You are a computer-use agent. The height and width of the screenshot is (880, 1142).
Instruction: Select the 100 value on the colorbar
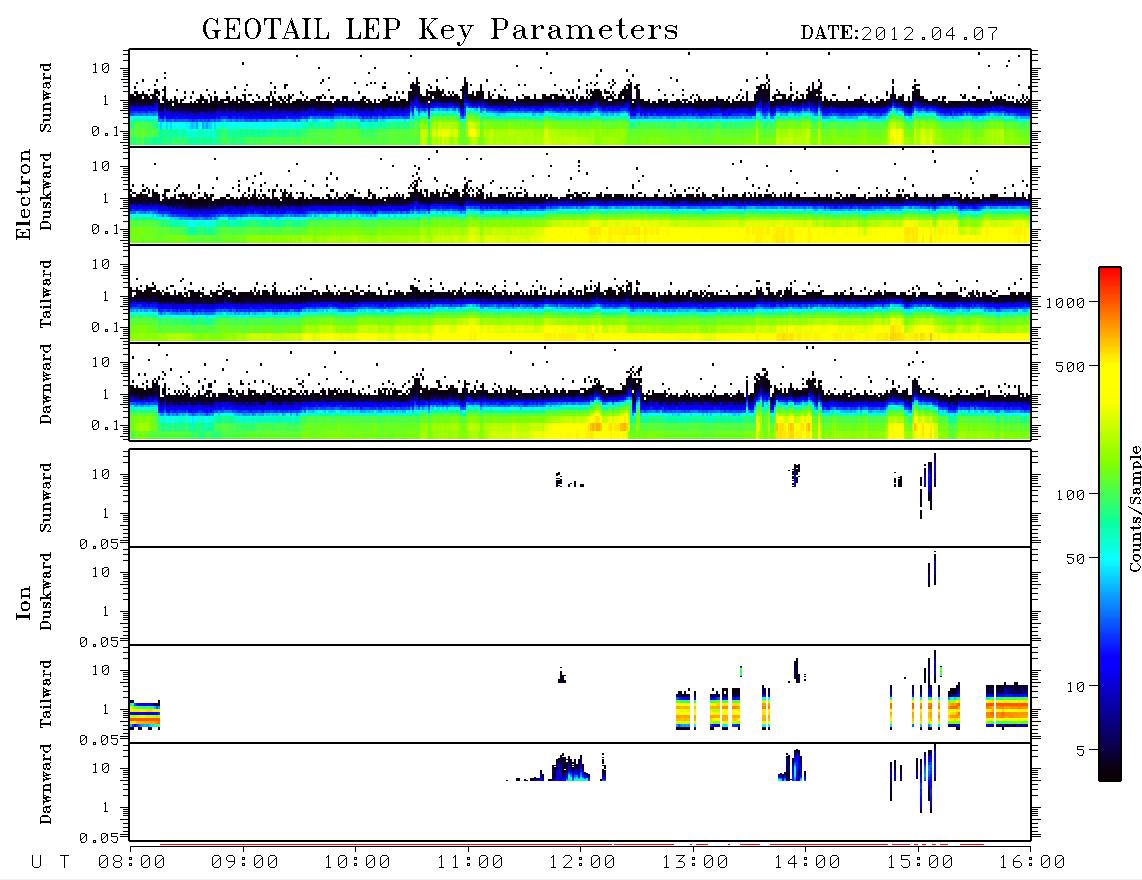pyautogui.click(x=1070, y=495)
